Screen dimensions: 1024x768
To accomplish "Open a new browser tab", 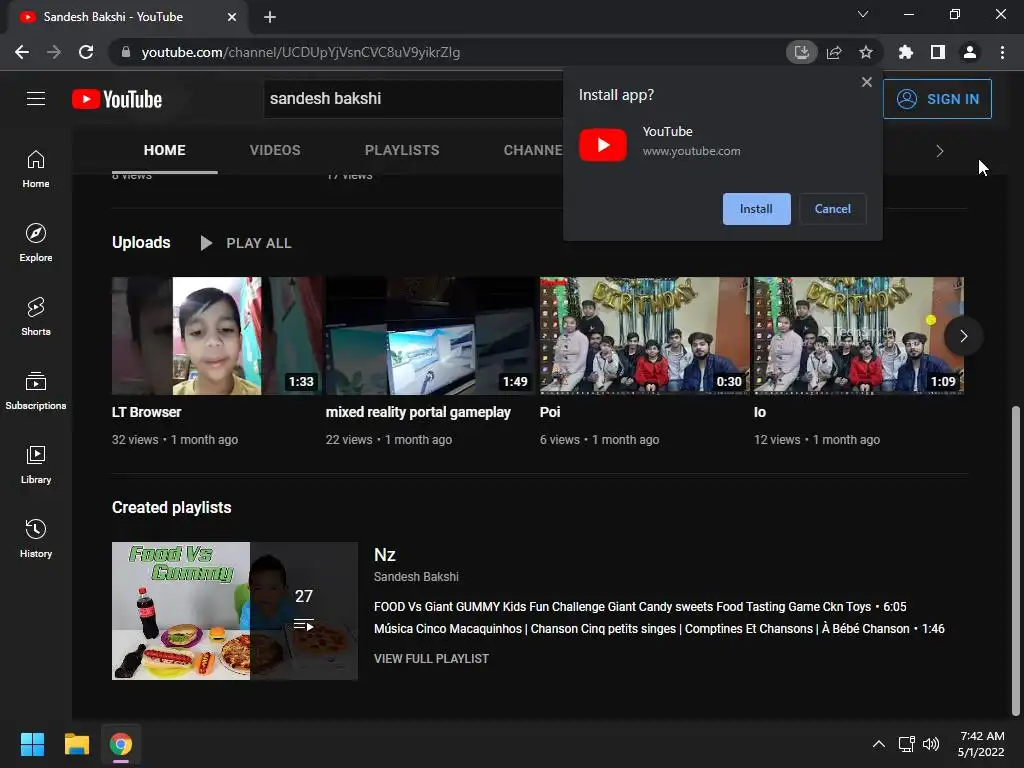I will coord(270,17).
